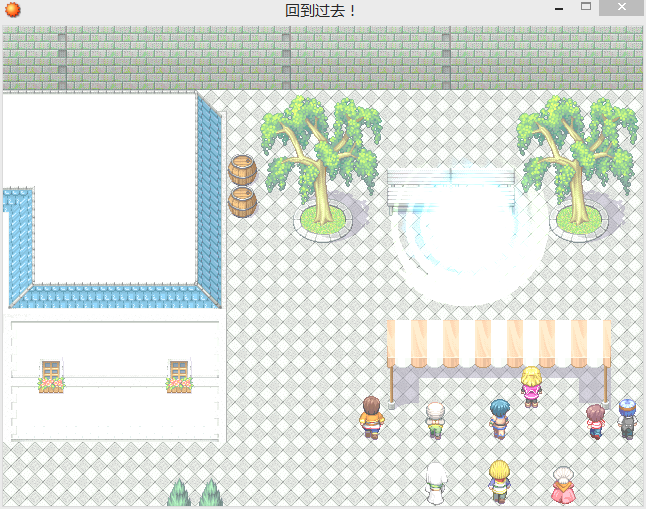Image resolution: width=646 pixels, height=509 pixels.
Task: Click the brown-haired character in orange shirt
Action: (x=372, y=418)
